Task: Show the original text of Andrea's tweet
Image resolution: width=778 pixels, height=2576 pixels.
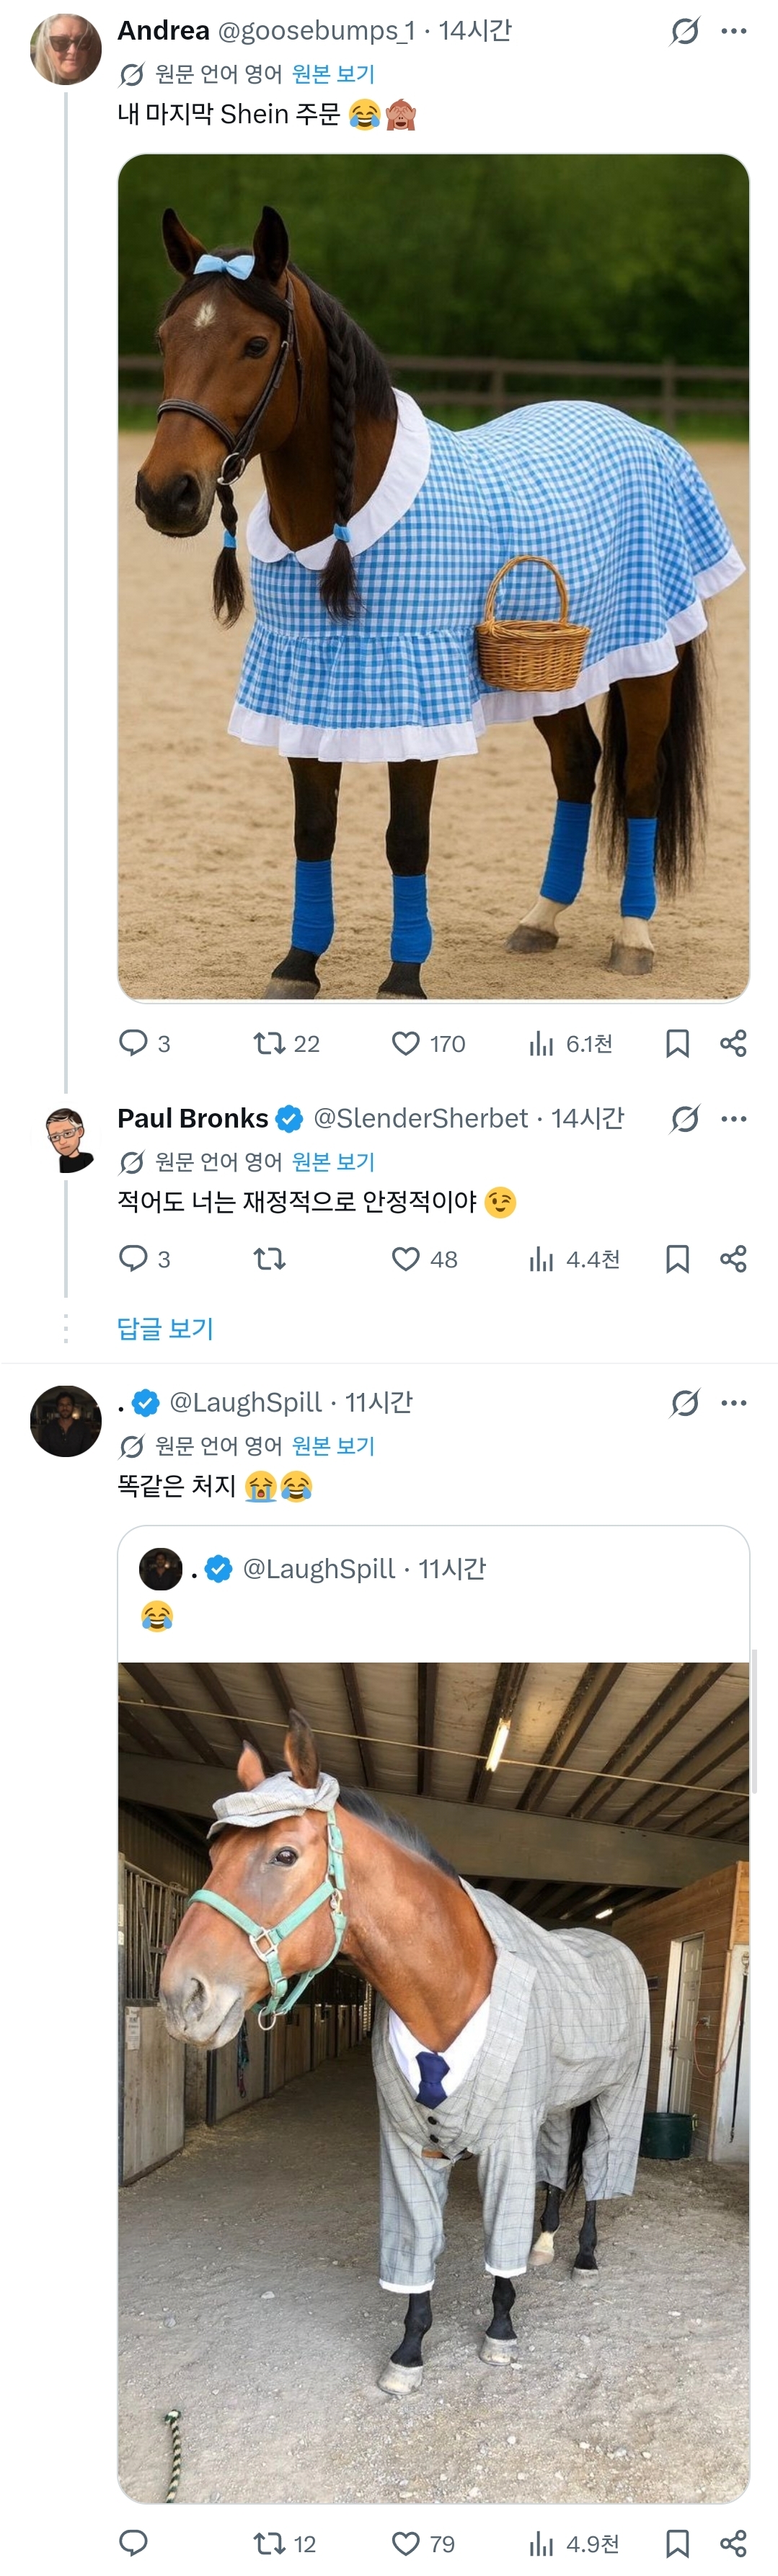Action: tap(333, 74)
